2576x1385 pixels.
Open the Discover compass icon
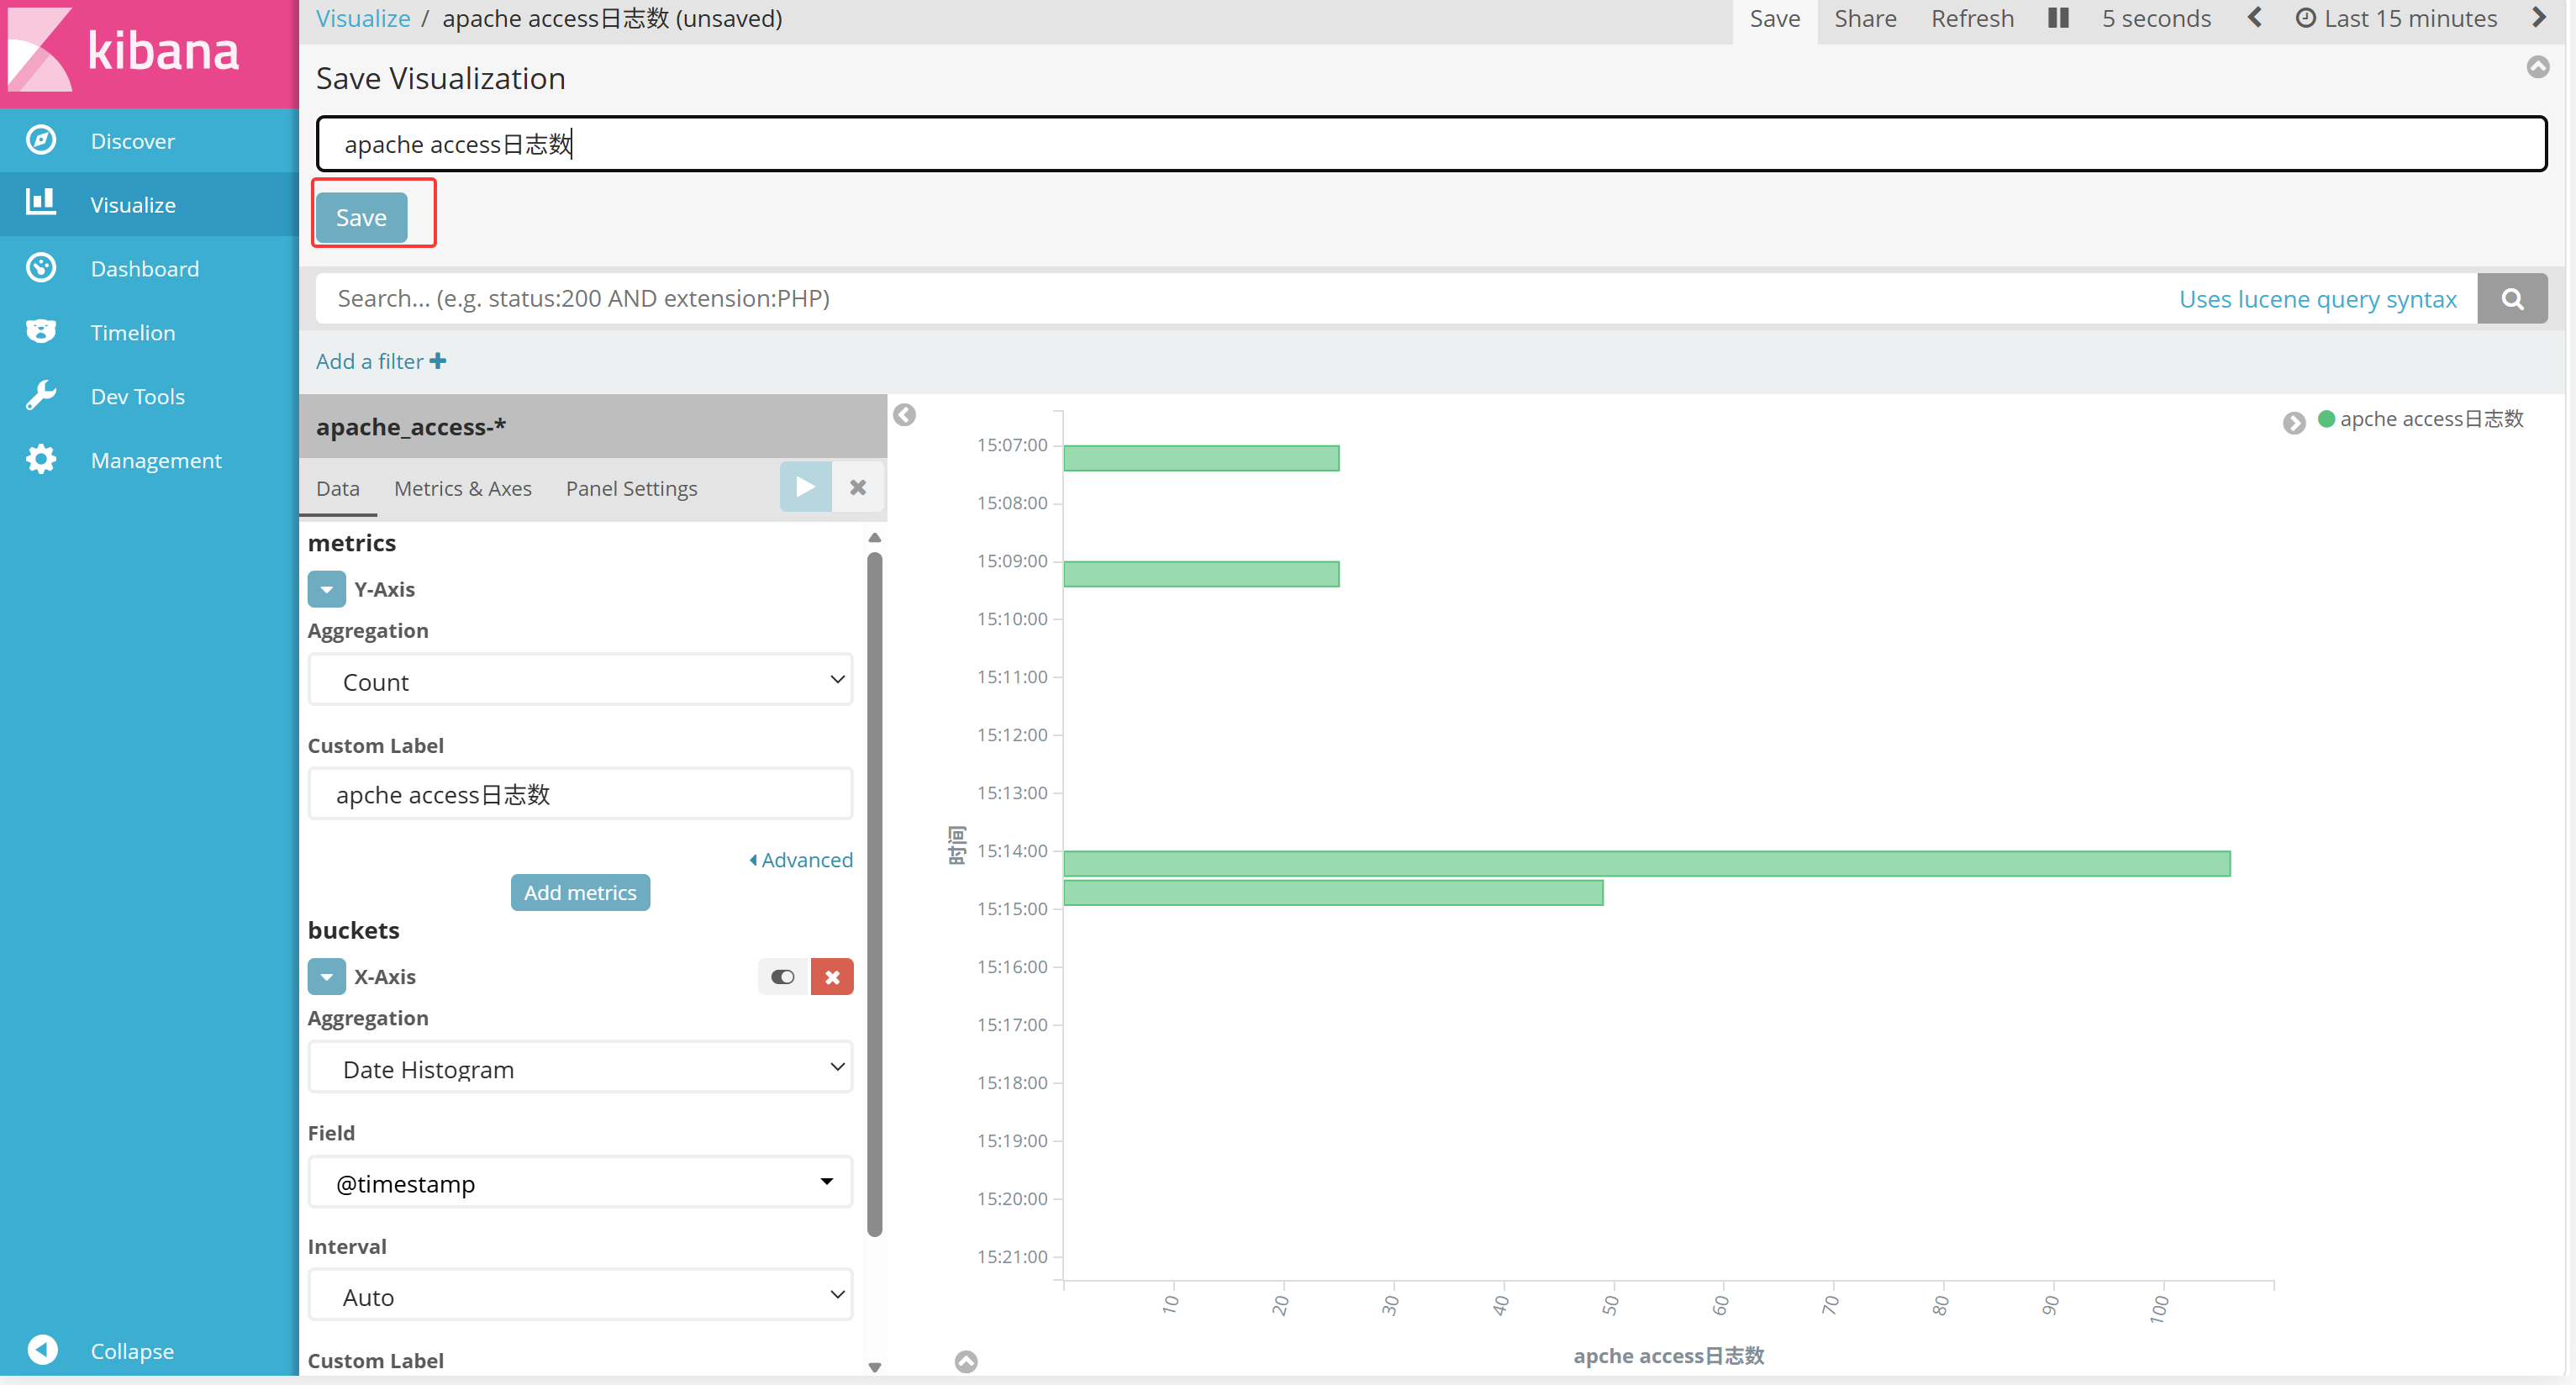pos(41,140)
